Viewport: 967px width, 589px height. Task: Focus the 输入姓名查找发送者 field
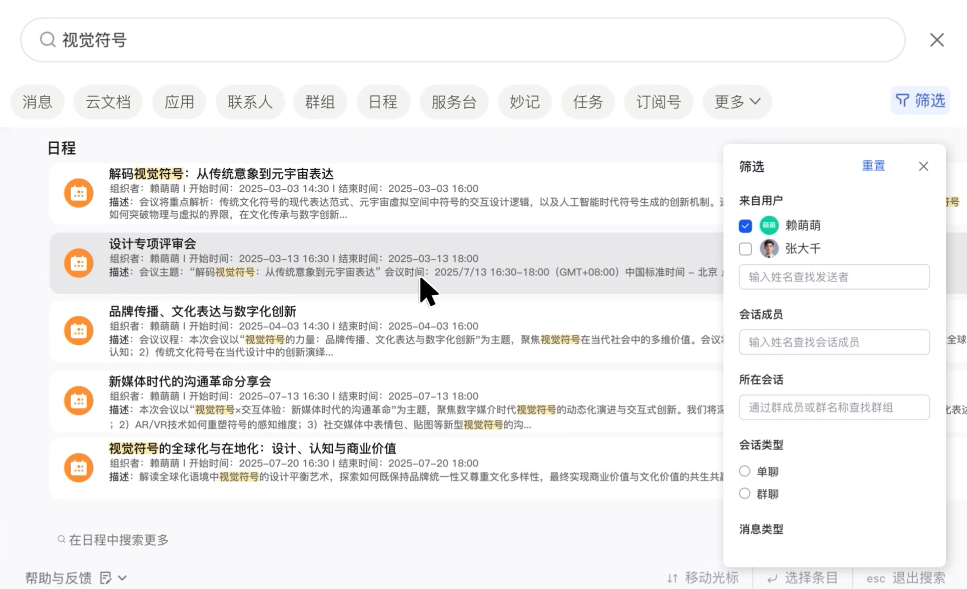(834, 277)
